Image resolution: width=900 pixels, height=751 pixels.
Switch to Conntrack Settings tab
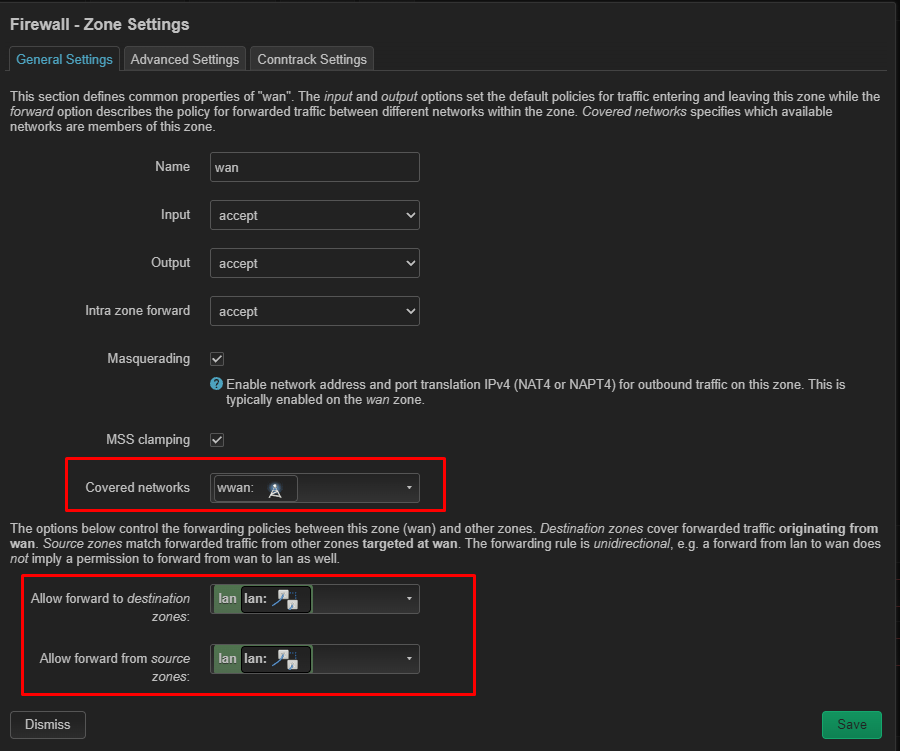312,59
